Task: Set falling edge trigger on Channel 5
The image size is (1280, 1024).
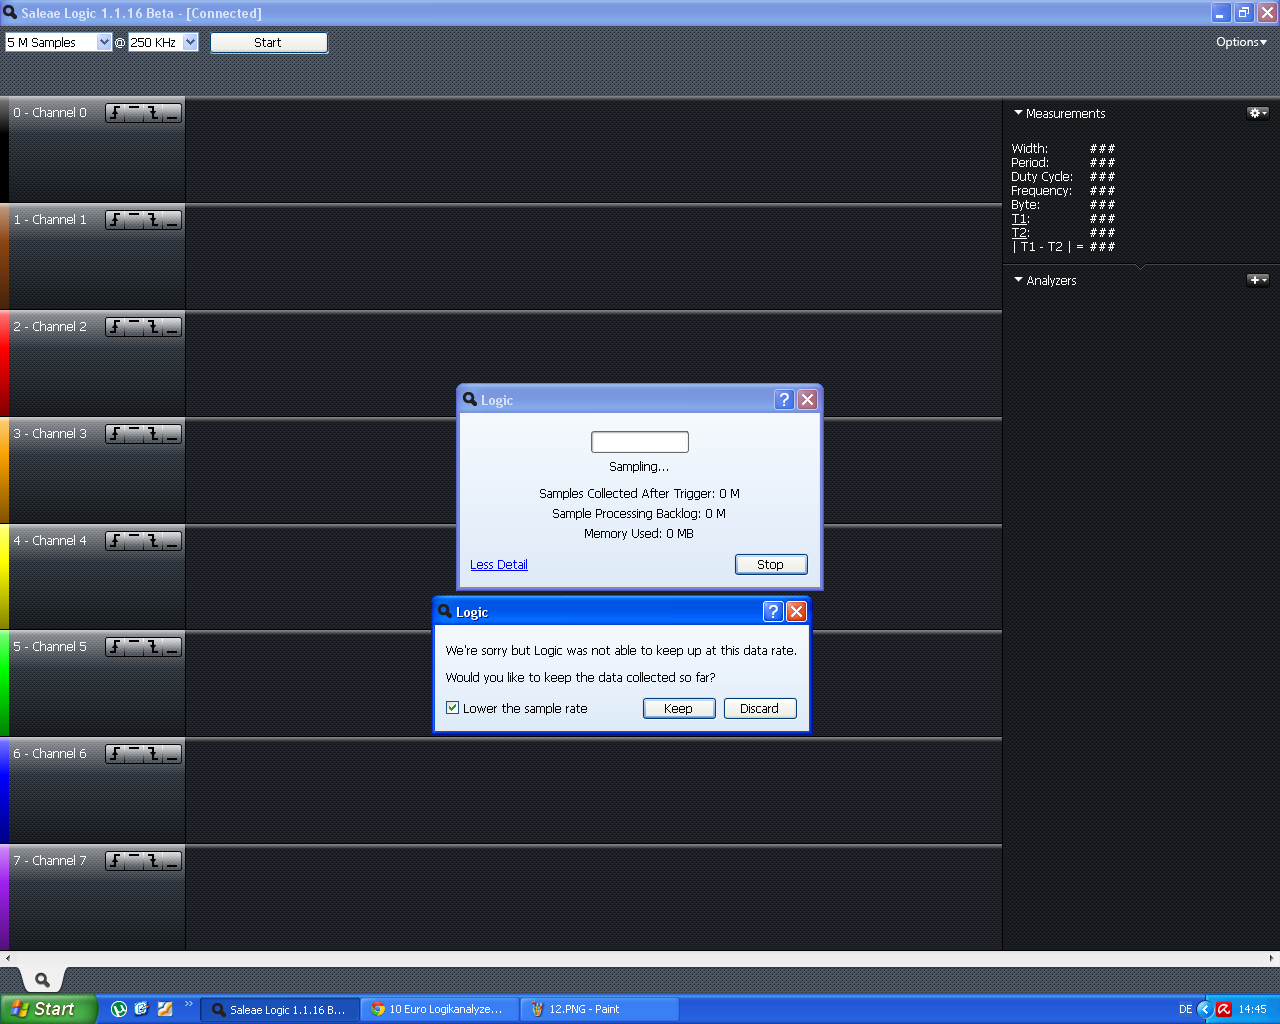Action: pyautogui.click(x=153, y=647)
